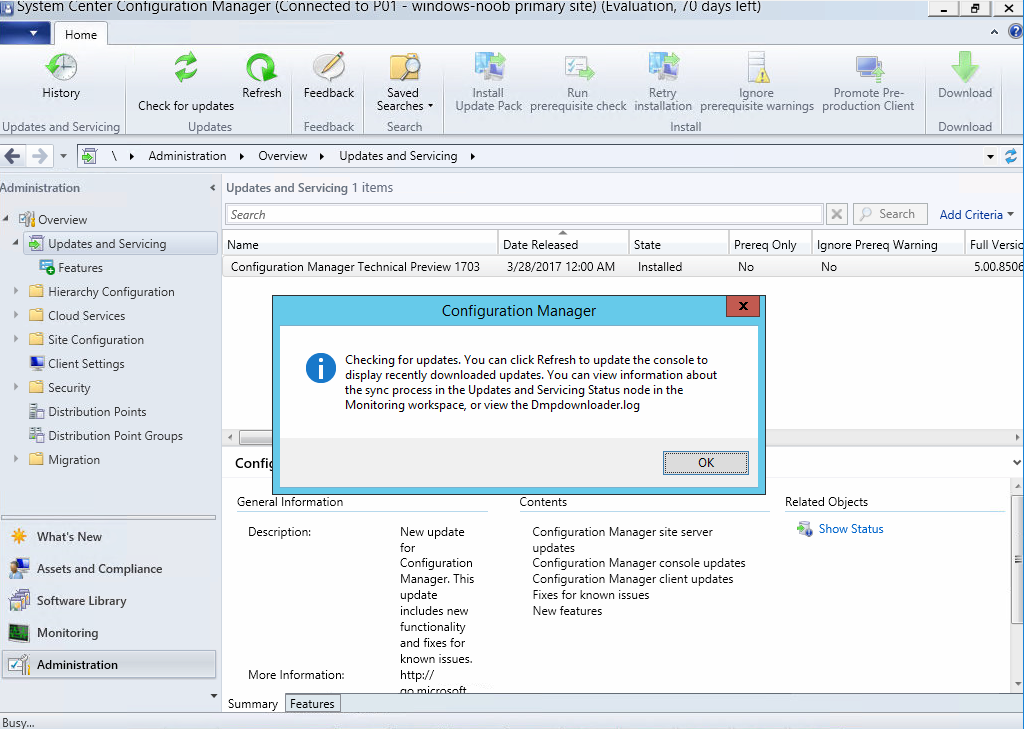Collapse the ribbon with the chevron

994,31
